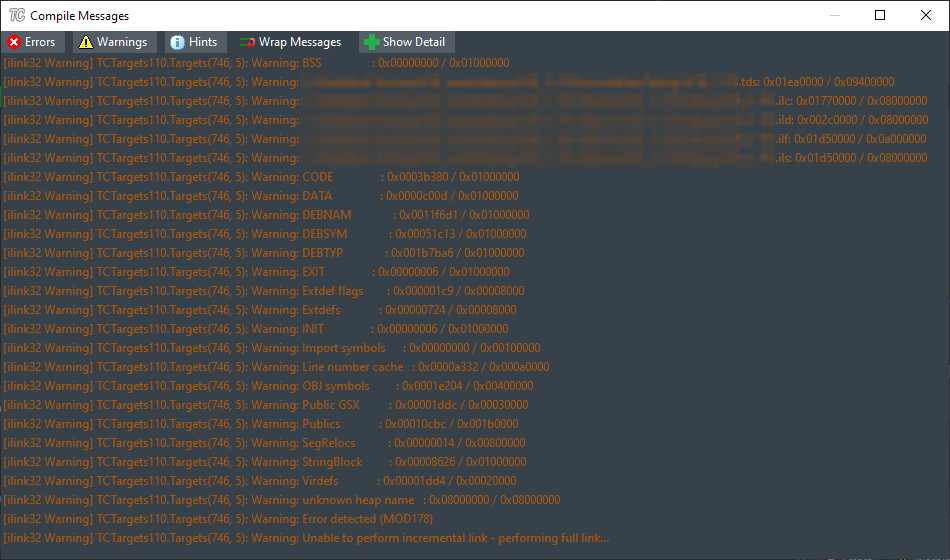
Task: Close the Compile Messages window
Action: point(926,15)
